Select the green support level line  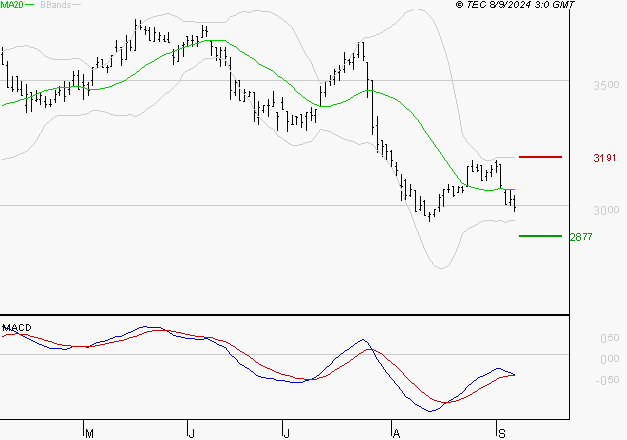point(540,236)
